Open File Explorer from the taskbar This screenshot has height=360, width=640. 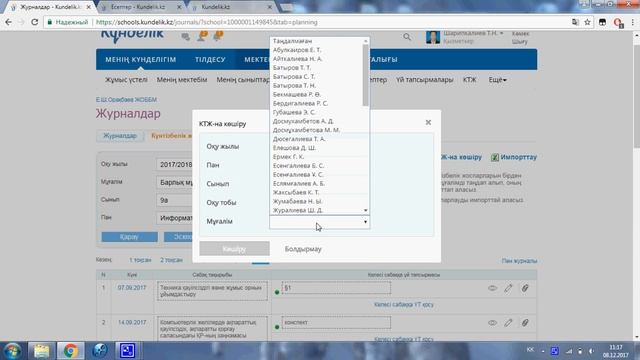pyautogui.click(x=41, y=351)
